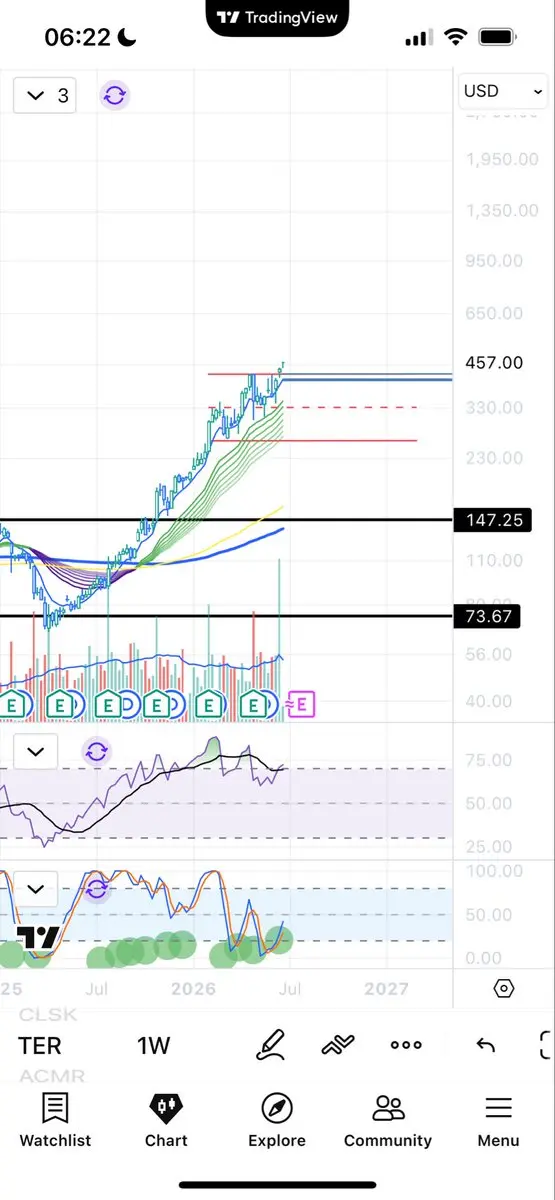The image size is (555, 1200).
Task: Tap the 1,950.00 price axis label
Action: click(x=501, y=160)
